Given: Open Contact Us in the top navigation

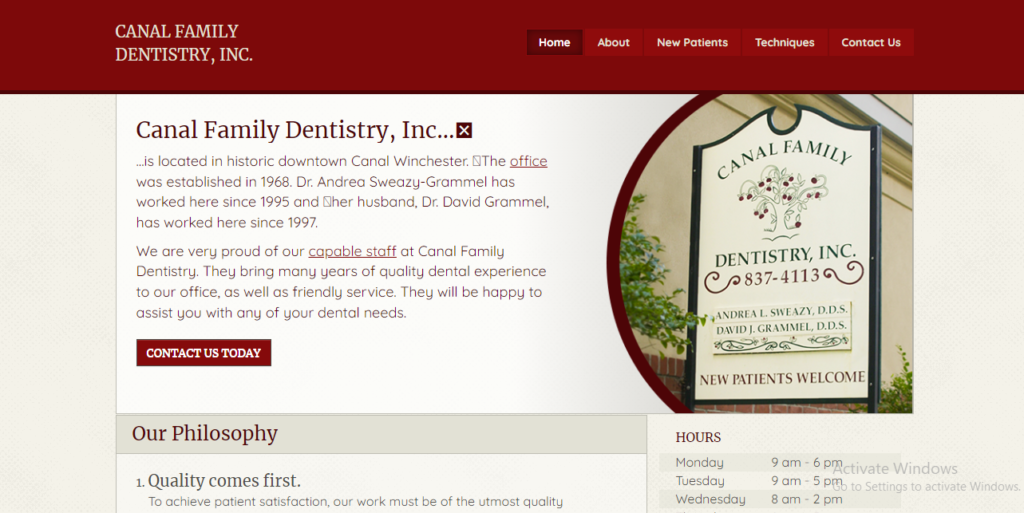Looking at the screenshot, I should pyautogui.click(x=871, y=42).
